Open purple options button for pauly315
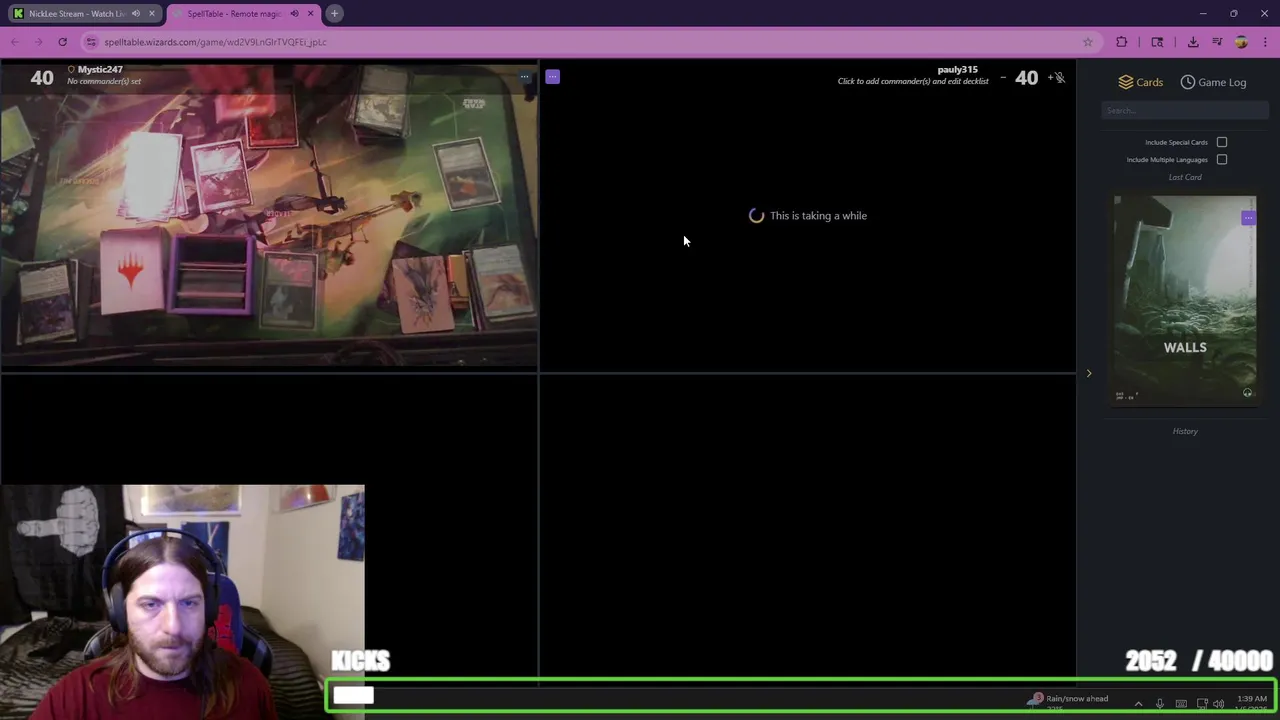Screen dimensions: 1280x720 click(552, 77)
